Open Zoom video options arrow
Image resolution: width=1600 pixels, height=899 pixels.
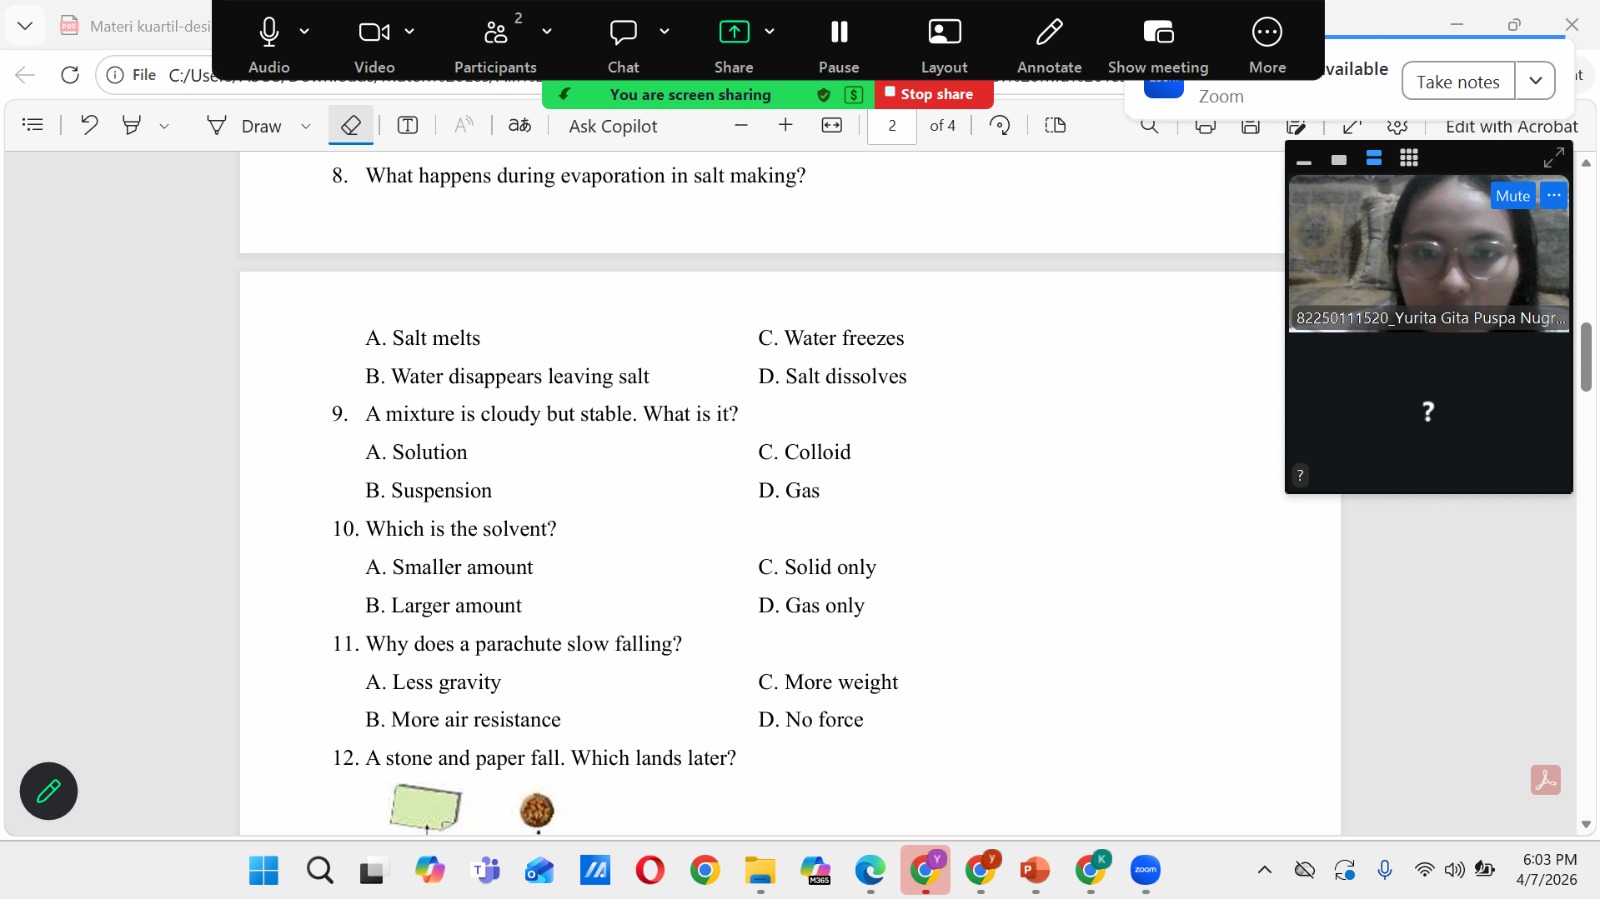[x=409, y=32]
